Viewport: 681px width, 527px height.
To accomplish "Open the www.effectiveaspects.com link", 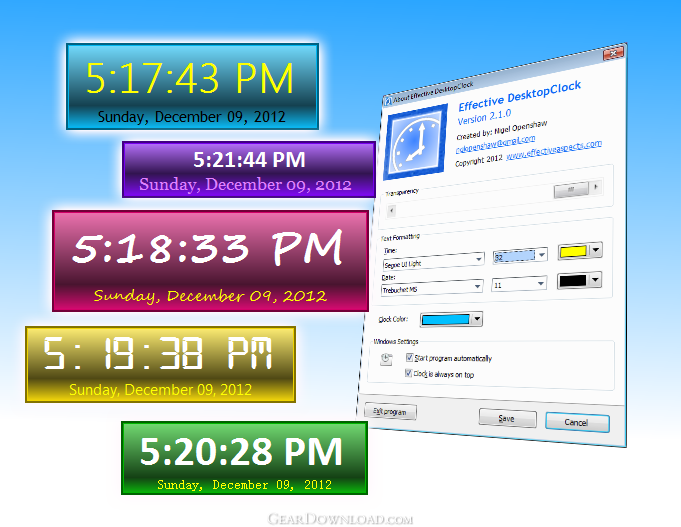I will click(554, 149).
